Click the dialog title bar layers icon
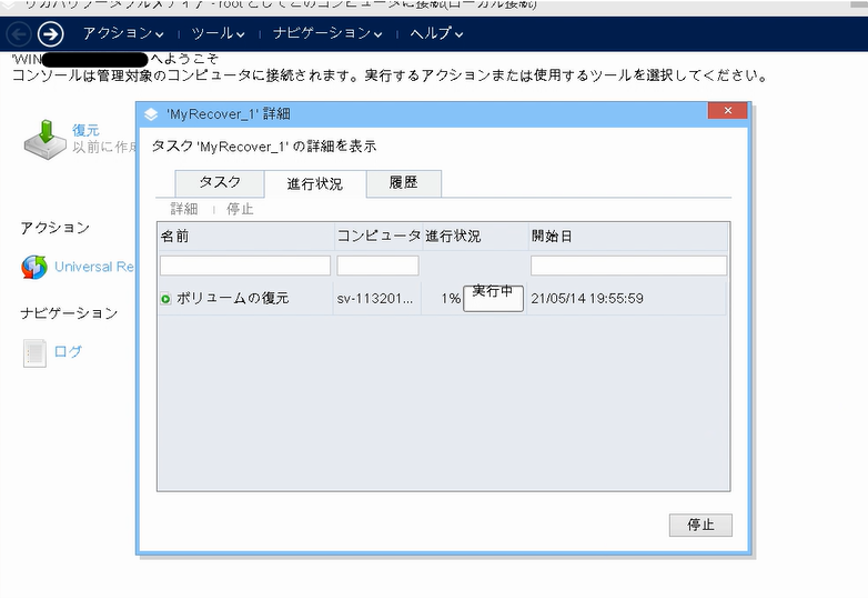This screenshot has width=868, height=598. [x=151, y=115]
